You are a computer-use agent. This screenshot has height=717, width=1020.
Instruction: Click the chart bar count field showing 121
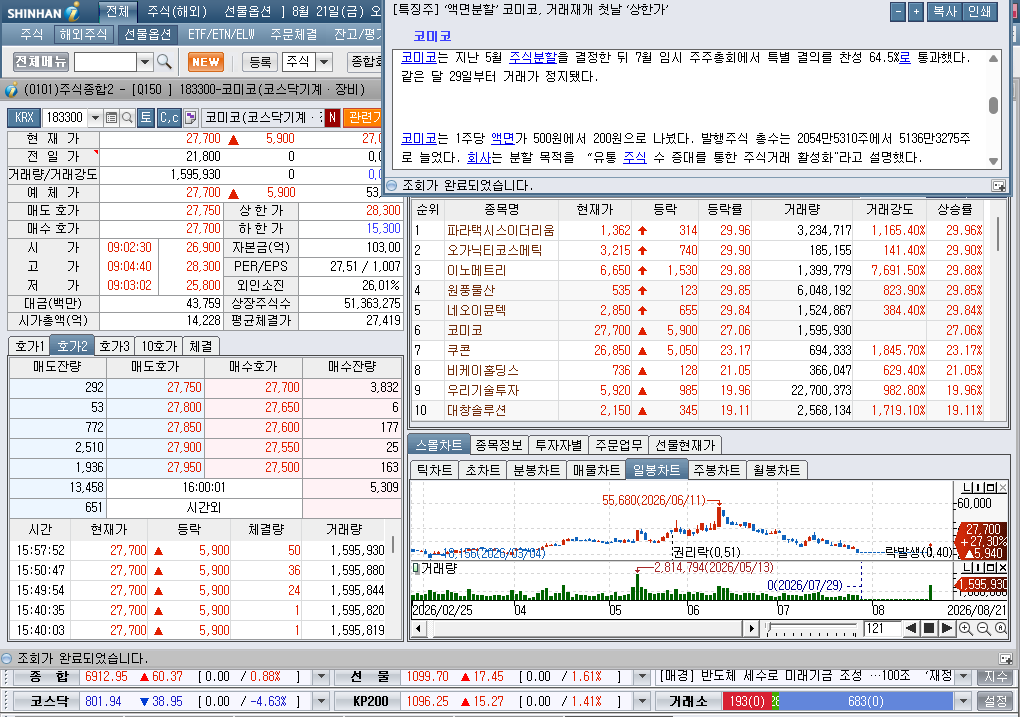click(881, 629)
